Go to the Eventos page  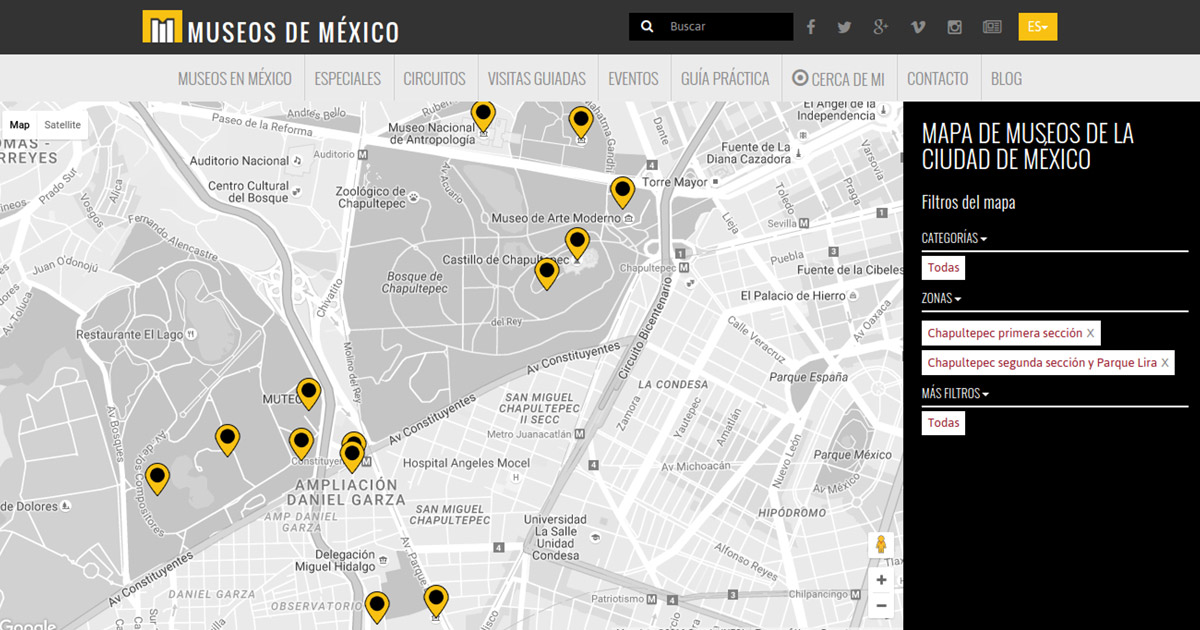pyautogui.click(x=633, y=79)
